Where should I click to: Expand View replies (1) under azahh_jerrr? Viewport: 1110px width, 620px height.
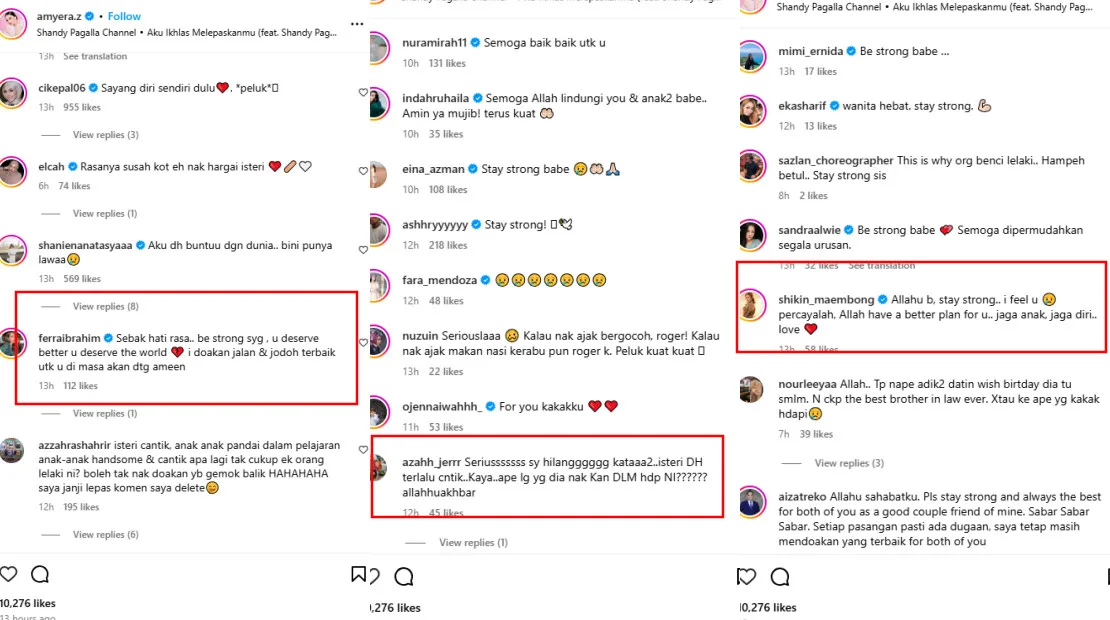tap(473, 543)
